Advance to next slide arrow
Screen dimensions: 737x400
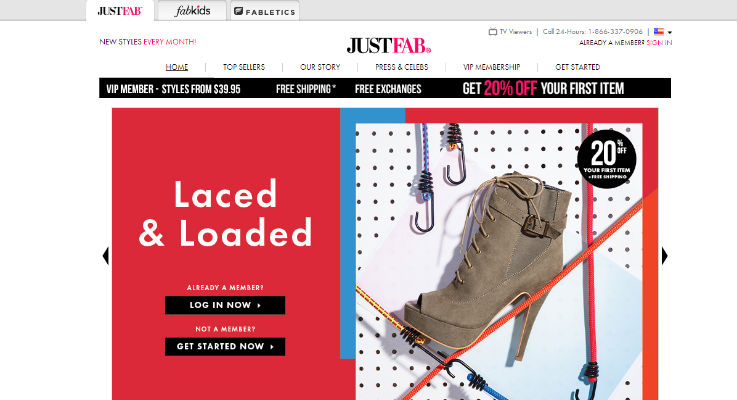(x=665, y=256)
